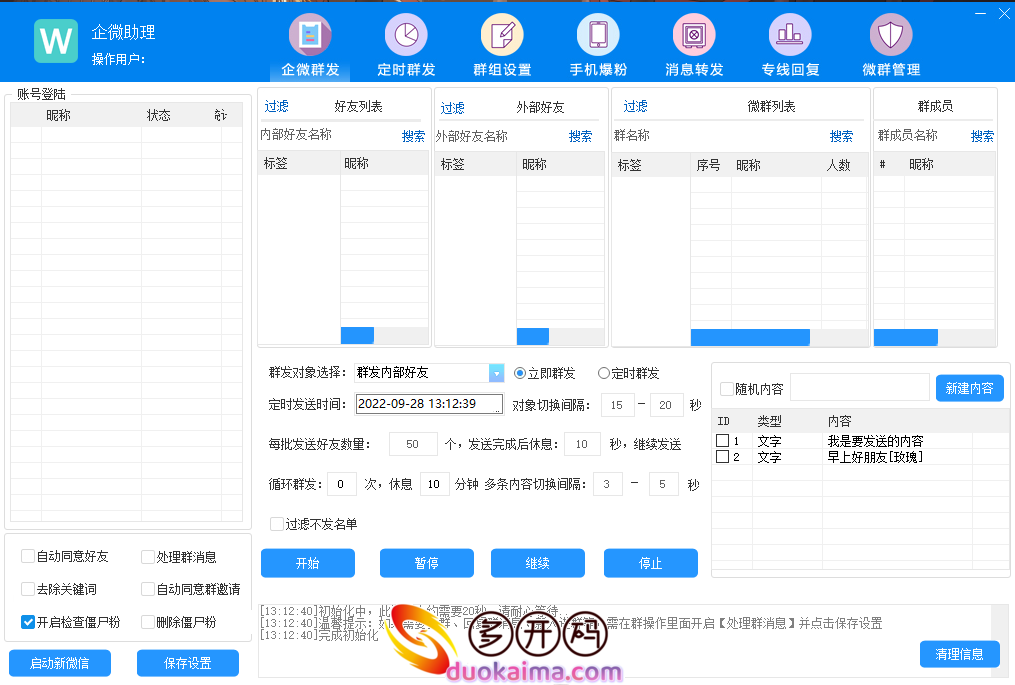Screen dimensions: 1015x685
Task: Select the 定时群发 radio button
Action: pos(604,373)
